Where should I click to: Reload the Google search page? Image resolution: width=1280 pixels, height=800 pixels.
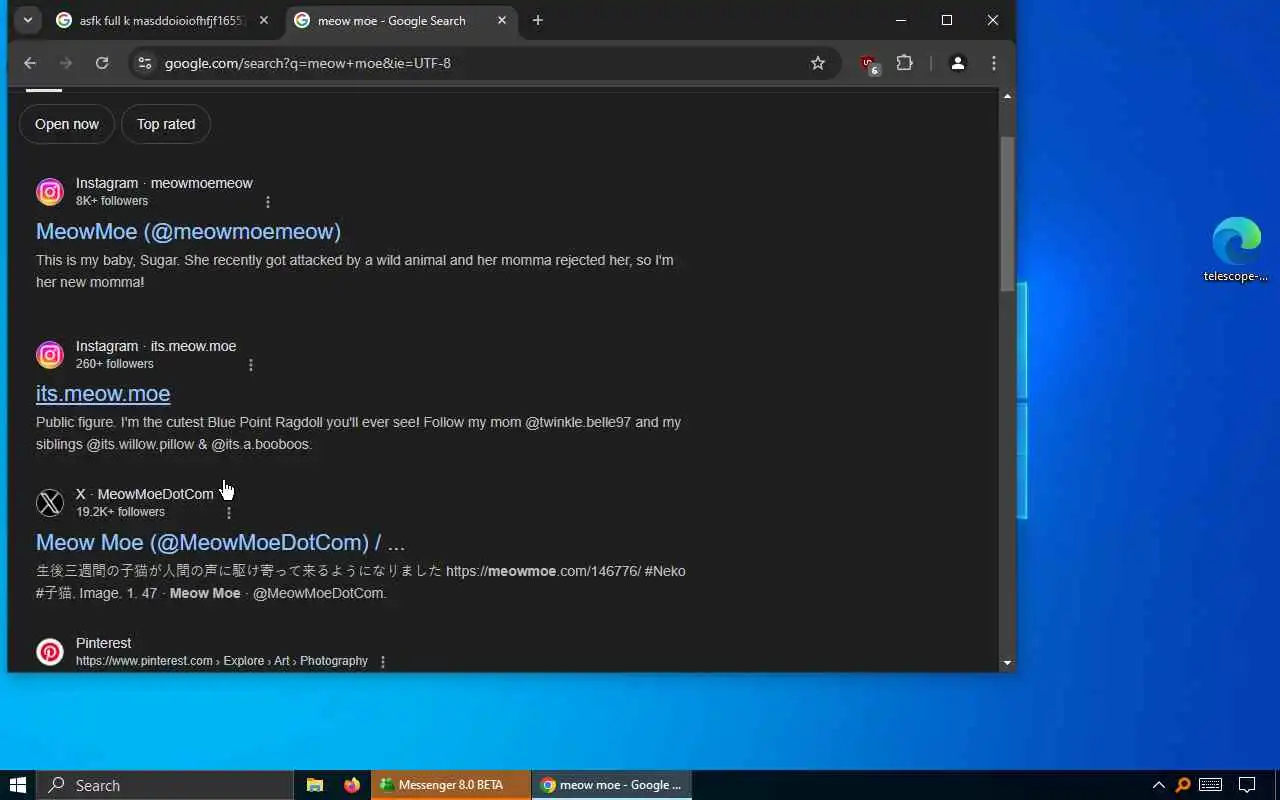coord(102,63)
